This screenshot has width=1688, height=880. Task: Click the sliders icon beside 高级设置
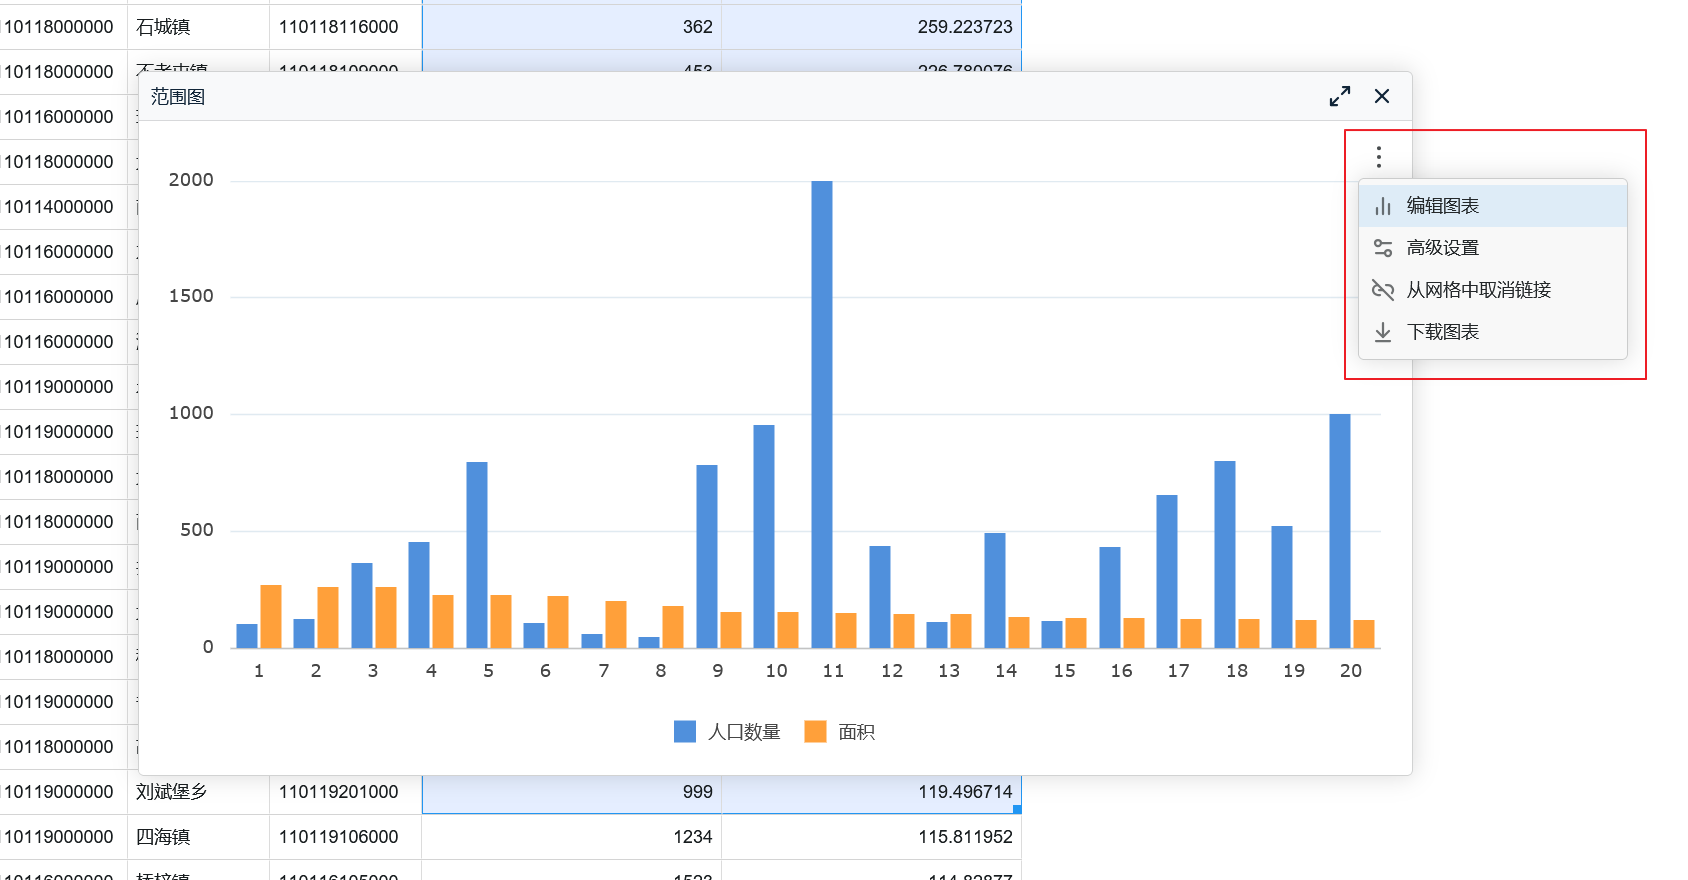tap(1383, 248)
